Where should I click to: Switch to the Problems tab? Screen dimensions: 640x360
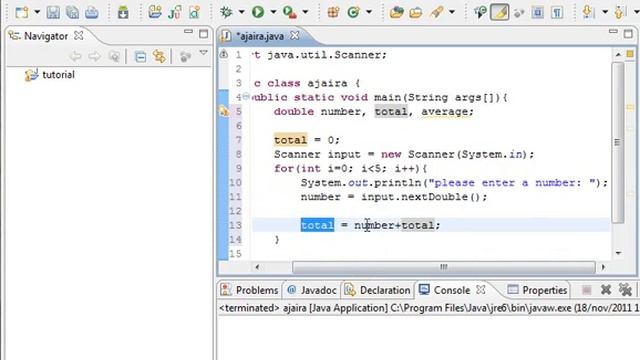[x=250, y=290]
